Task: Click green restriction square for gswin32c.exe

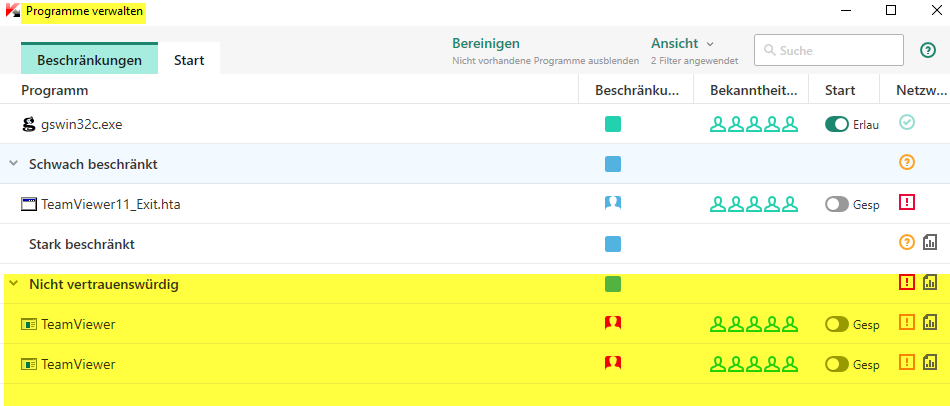Action: click(613, 124)
